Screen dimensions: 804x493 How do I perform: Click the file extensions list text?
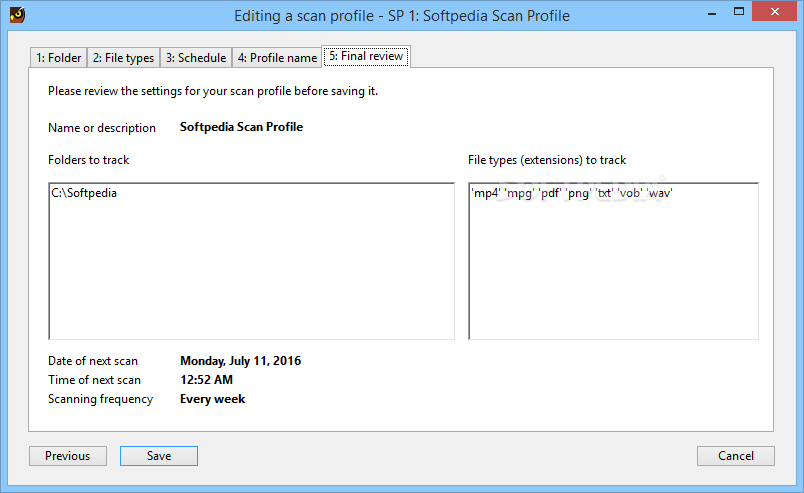click(572, 193)
